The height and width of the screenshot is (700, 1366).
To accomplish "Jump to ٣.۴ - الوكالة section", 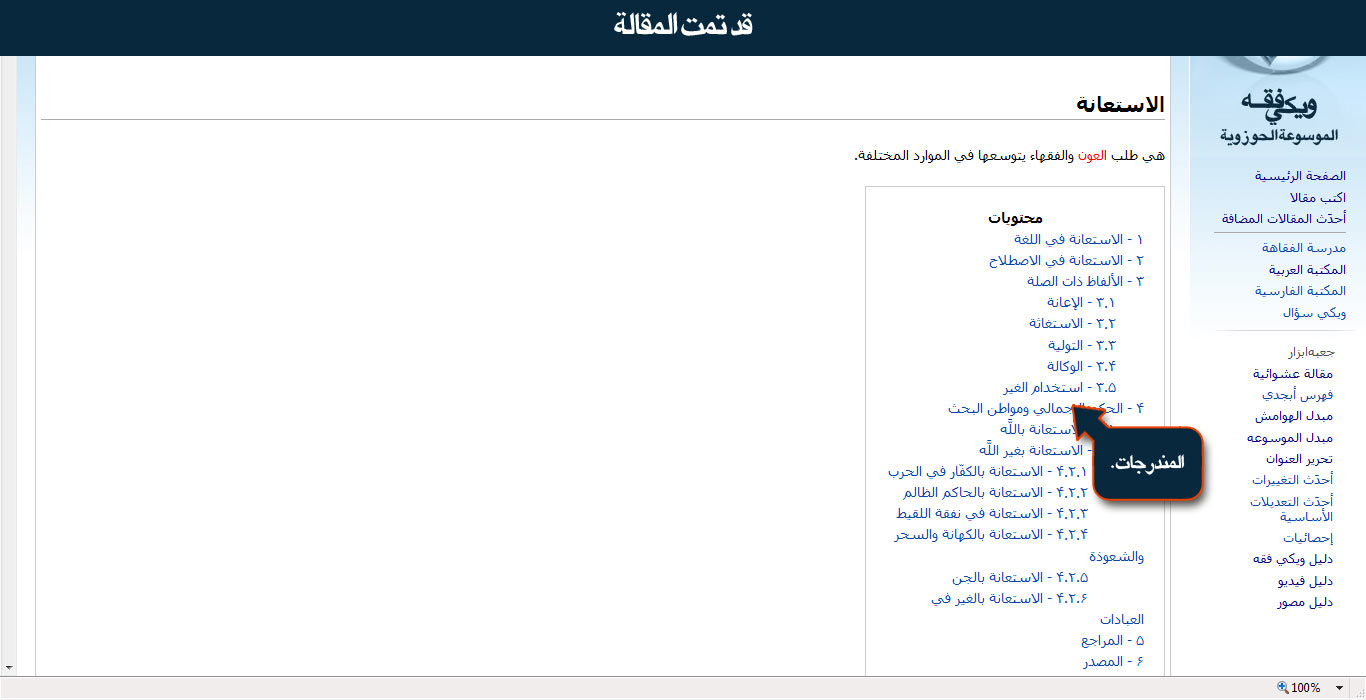I will [1080, 366].
